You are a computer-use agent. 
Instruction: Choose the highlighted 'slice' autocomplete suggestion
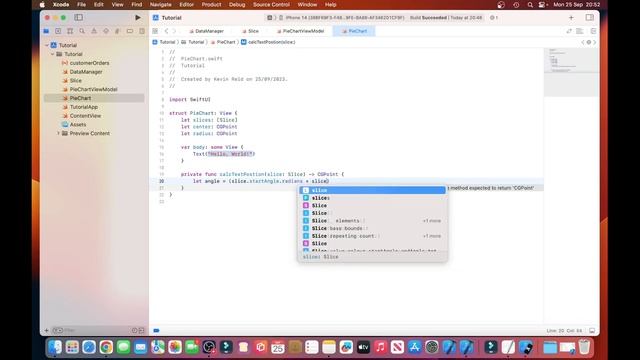[372, 190]
